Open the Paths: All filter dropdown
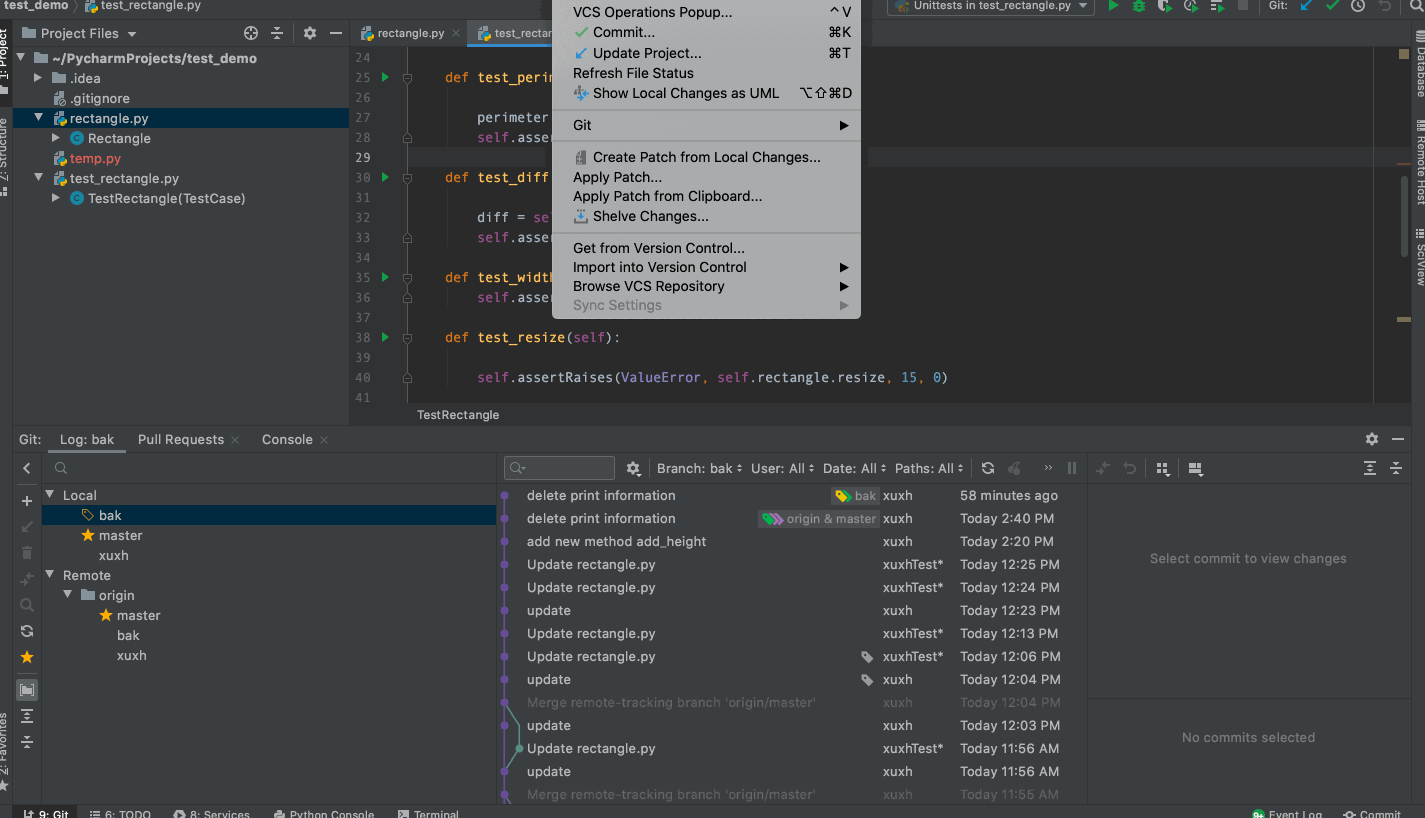Screen dimensions: 1425x818 coord(929,468)
